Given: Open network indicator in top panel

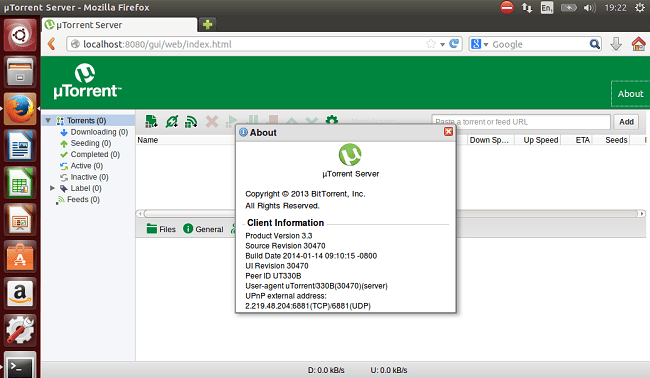Looking at the screenshot, I should [527, 7].
